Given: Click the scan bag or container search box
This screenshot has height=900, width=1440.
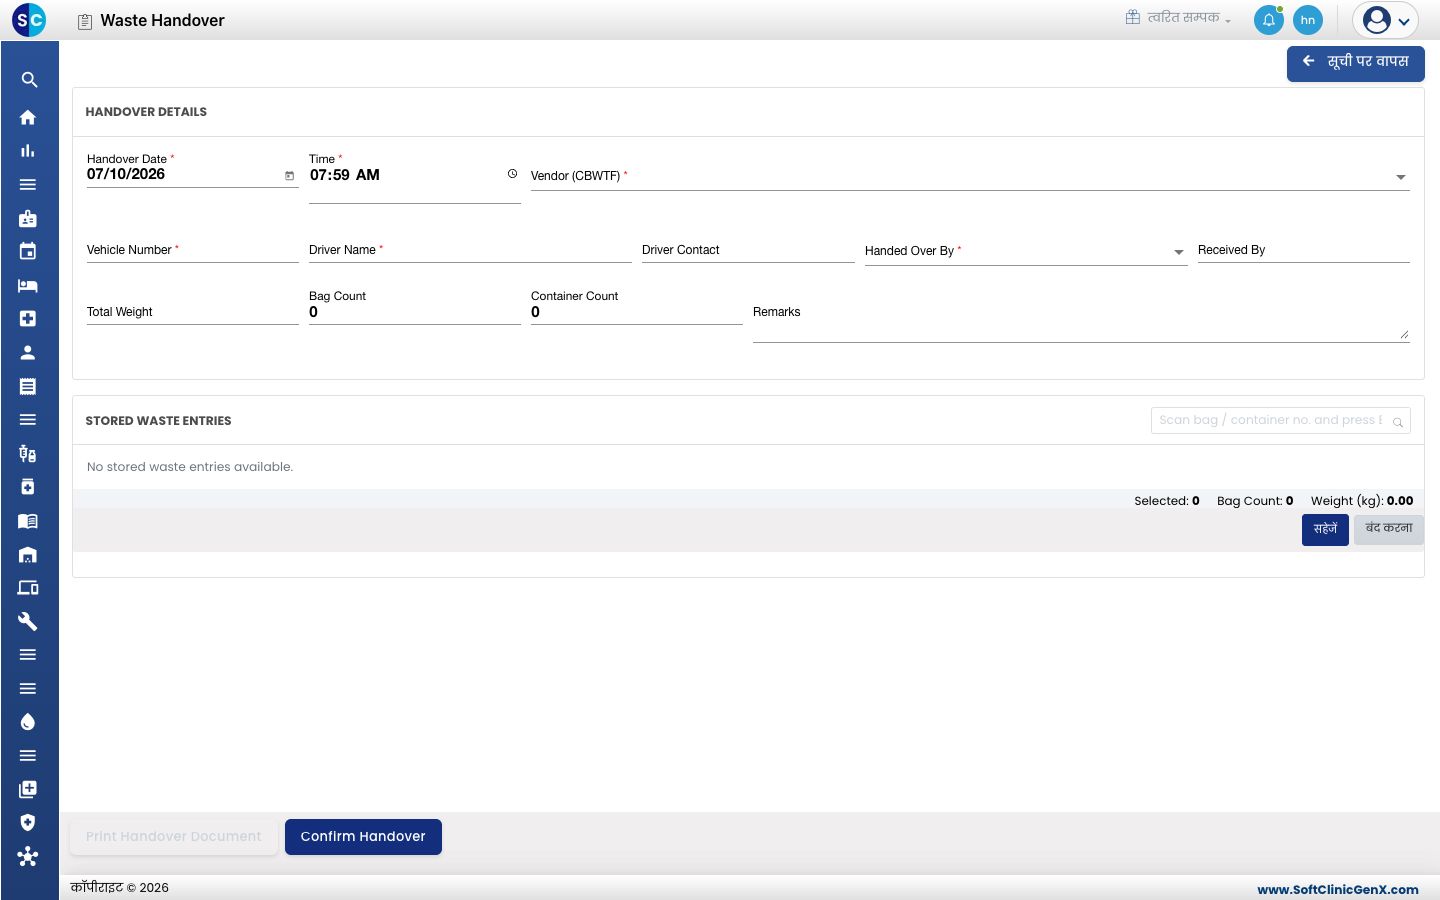Looking at the screenshot, I should (x=1280, y=420).
